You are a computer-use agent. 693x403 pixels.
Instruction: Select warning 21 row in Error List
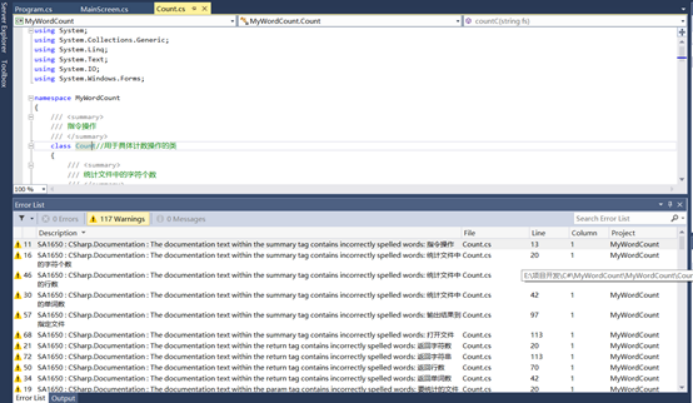pyautogui.click(x=346, y=346)
